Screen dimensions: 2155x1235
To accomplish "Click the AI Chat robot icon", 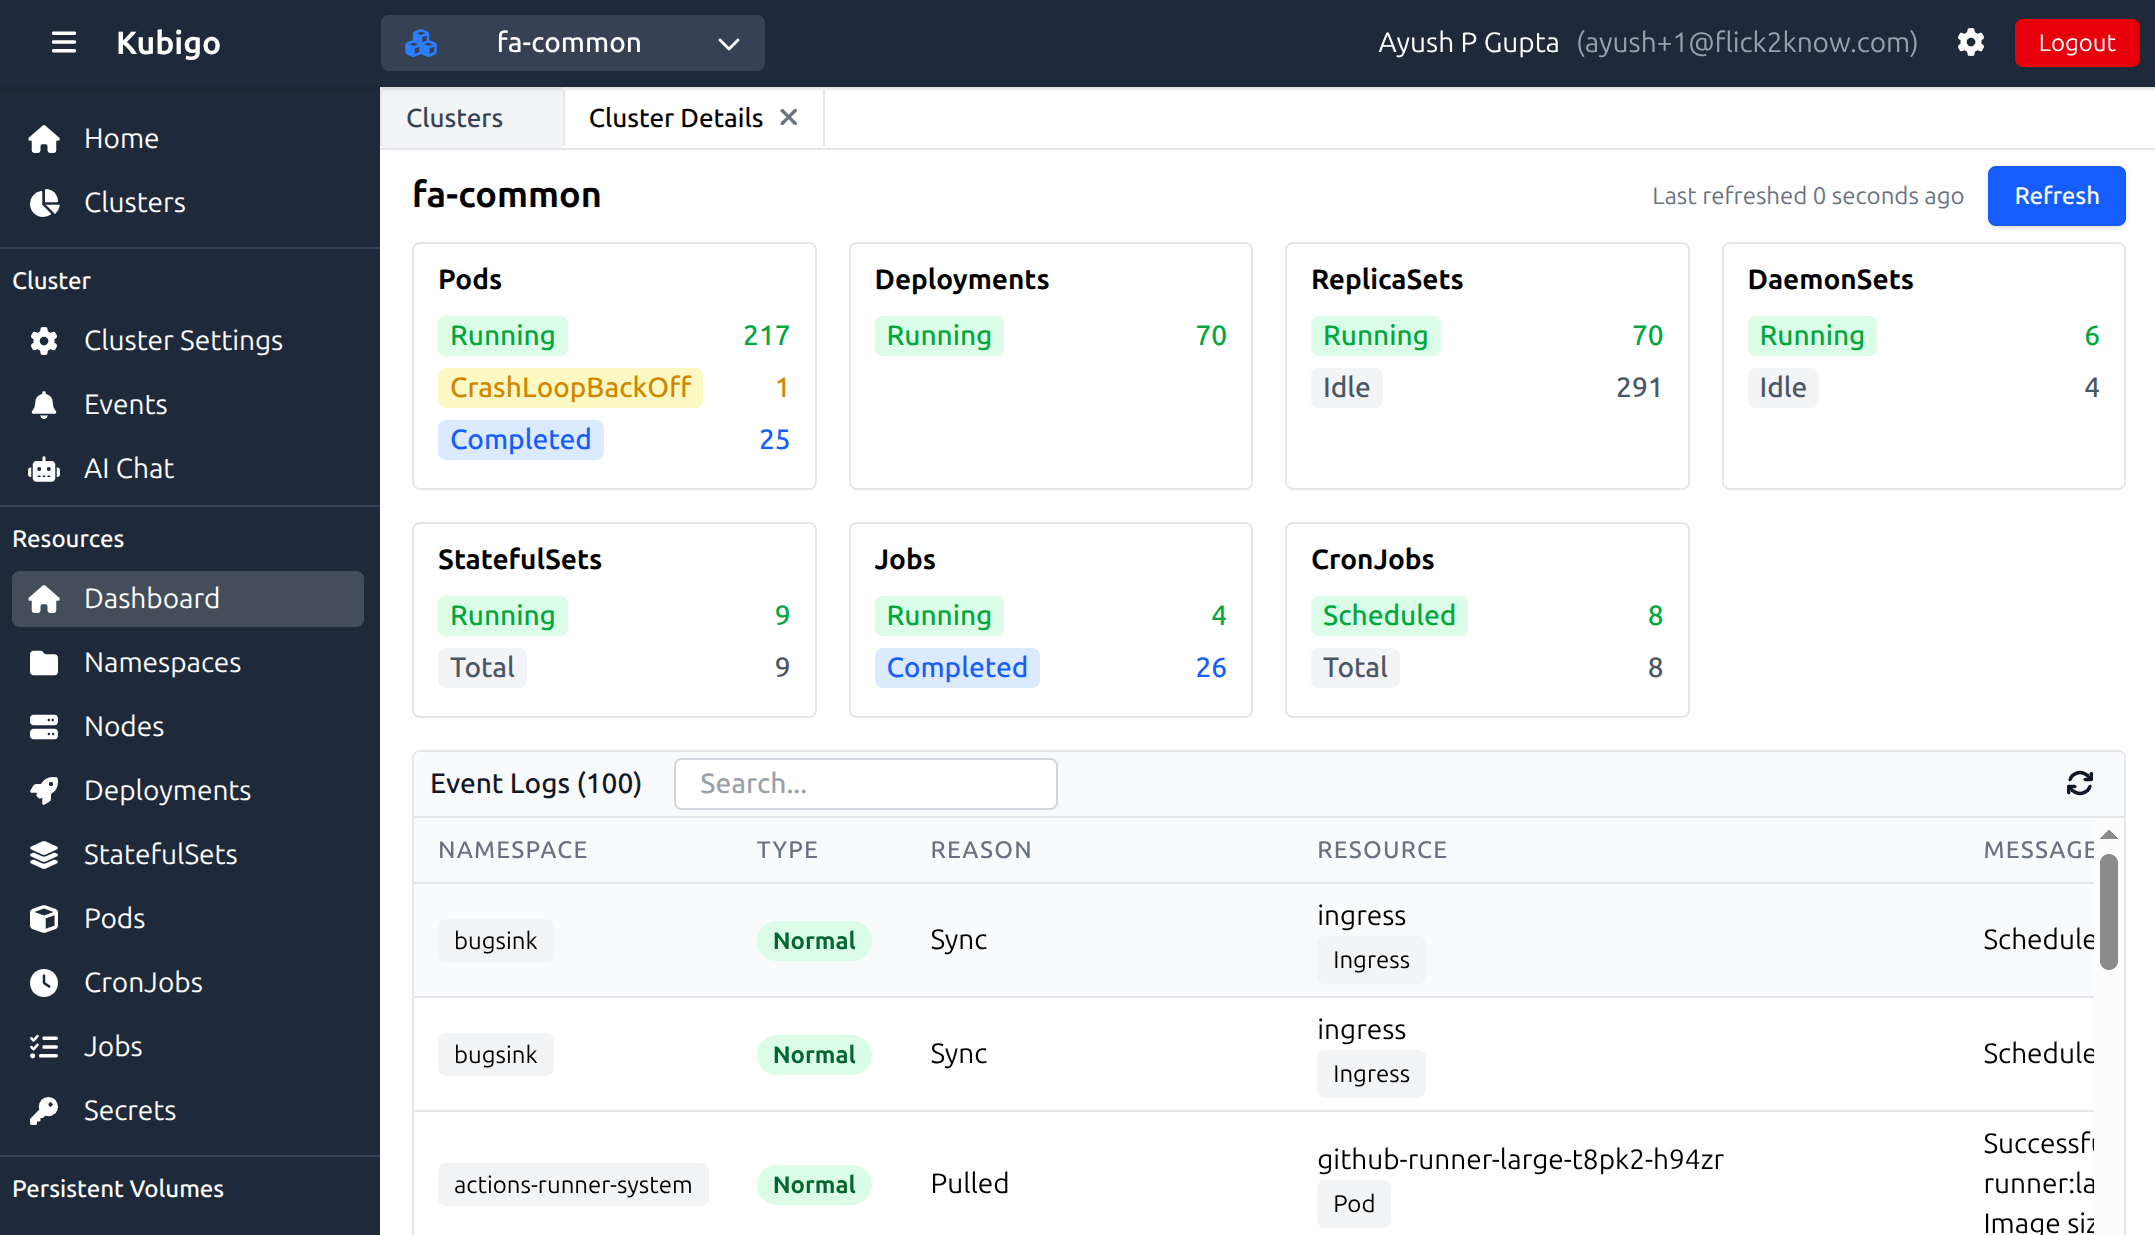I will [x=44, y=469].
